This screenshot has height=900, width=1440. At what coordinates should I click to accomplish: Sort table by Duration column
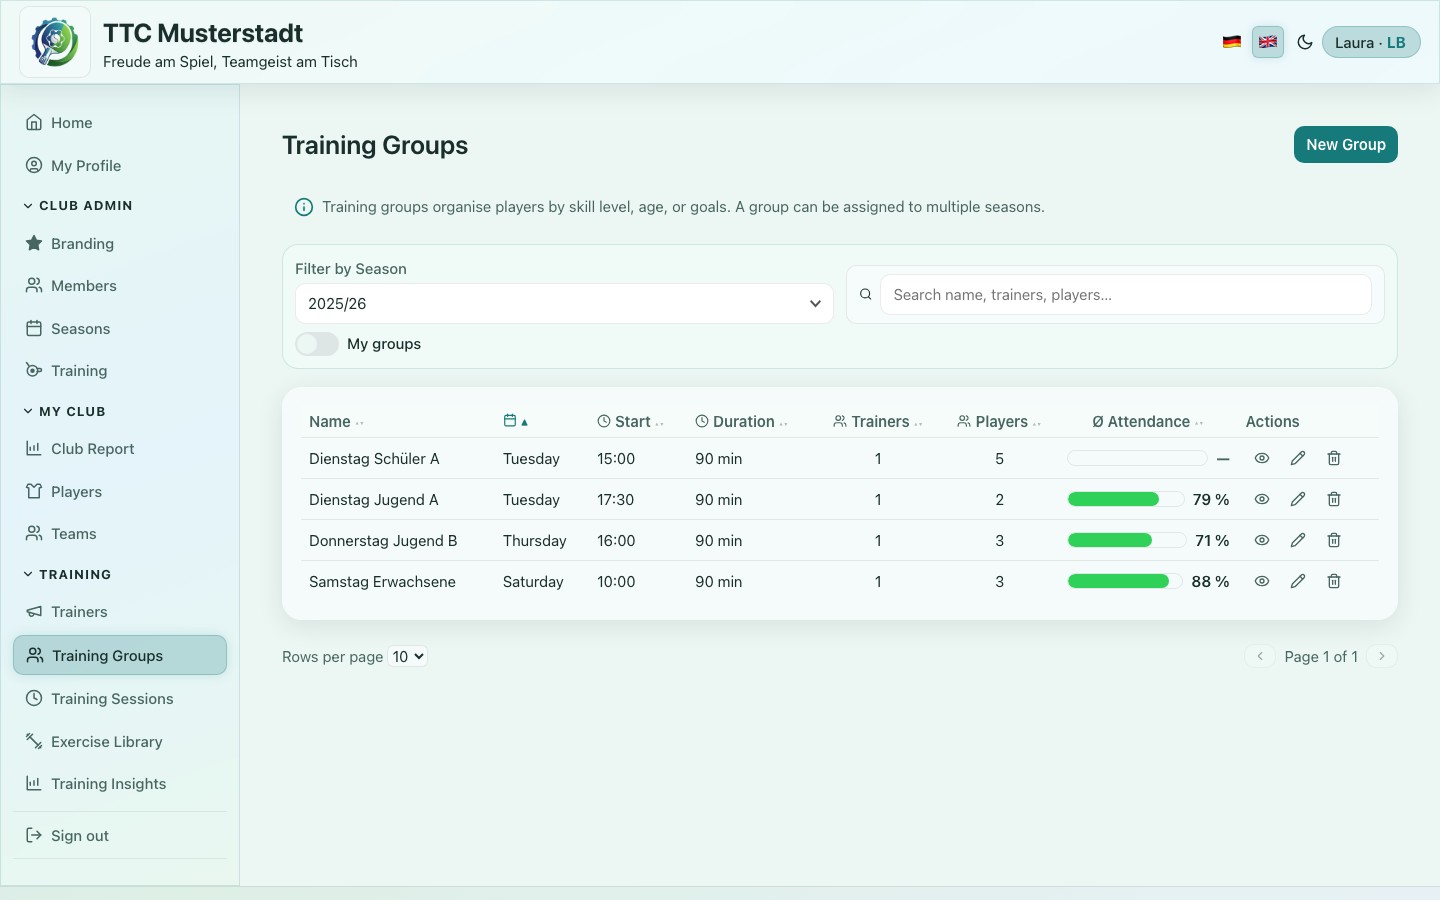coord(742,422)
